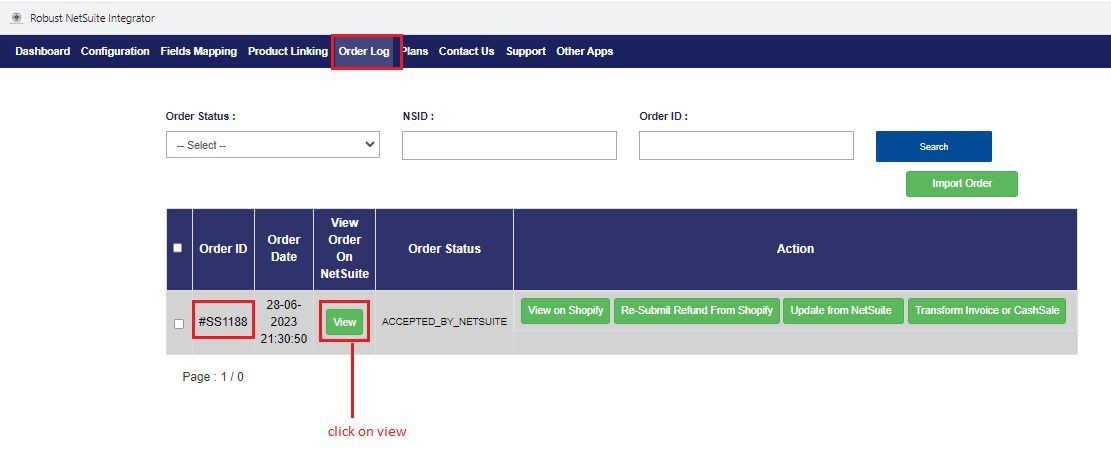Click Re-Submit Refund From Shopify button
Screen dimensions: 1111x449
pos(697,311)
